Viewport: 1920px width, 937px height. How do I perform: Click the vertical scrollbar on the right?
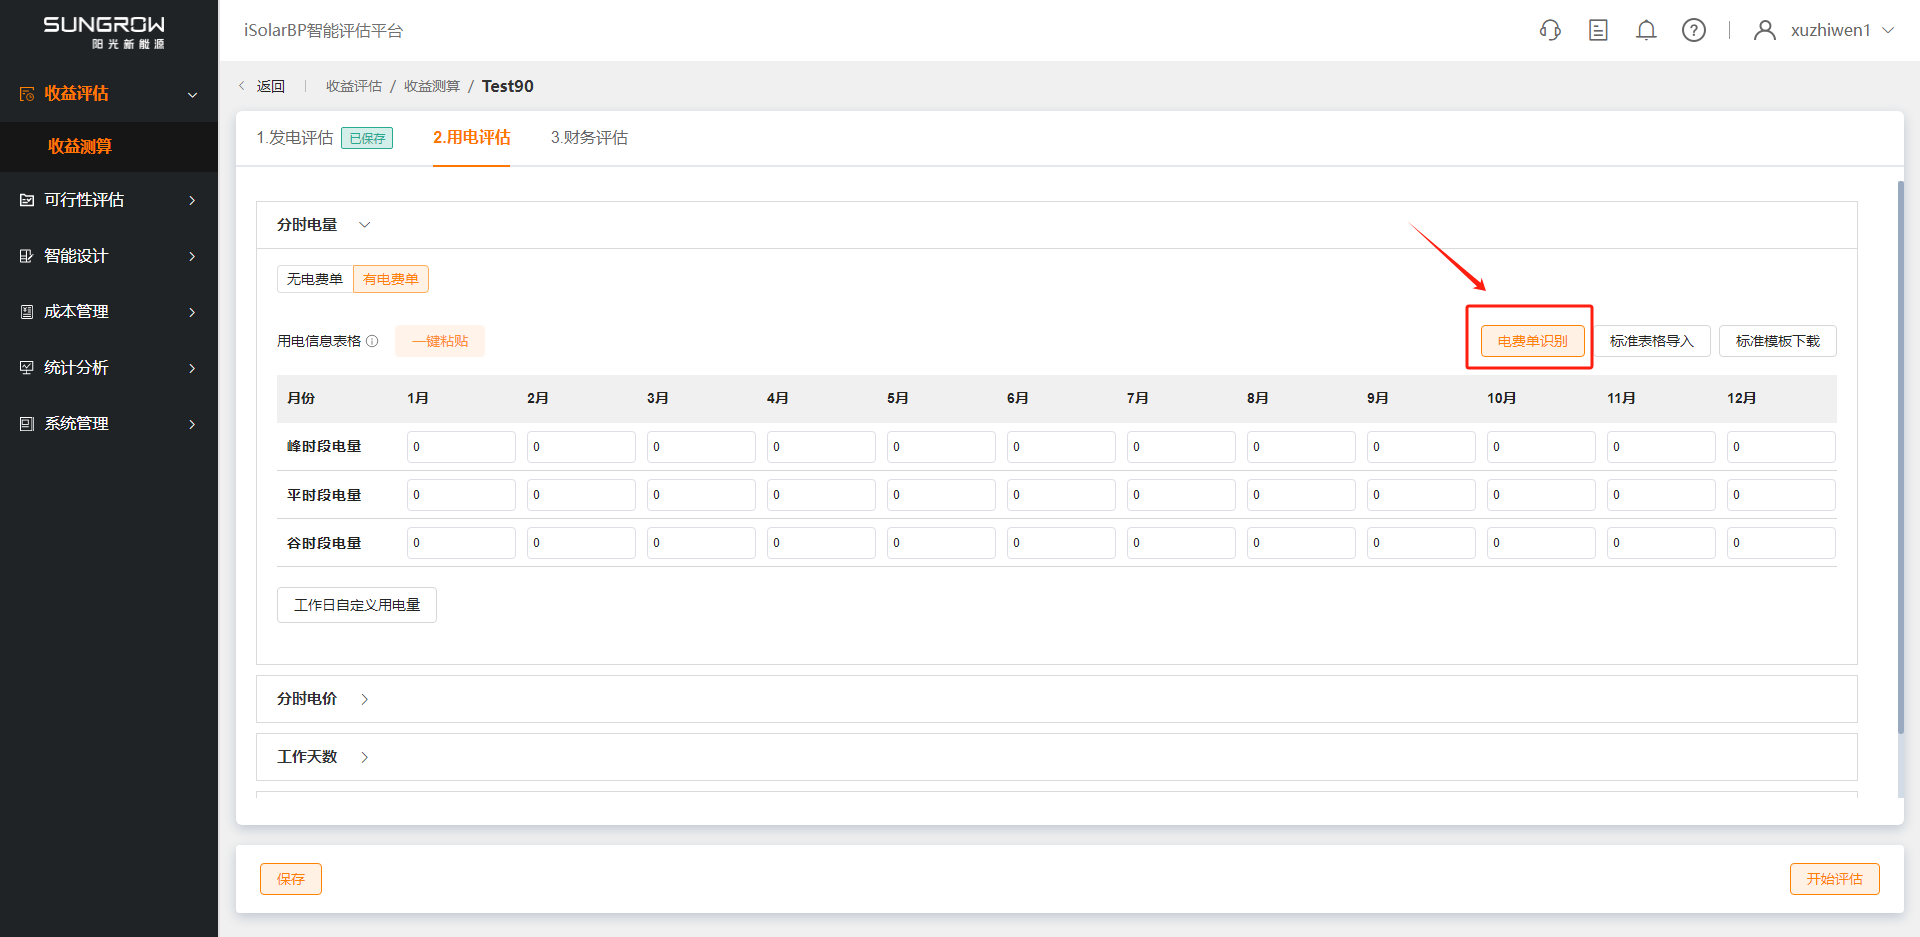(1900, 450)
